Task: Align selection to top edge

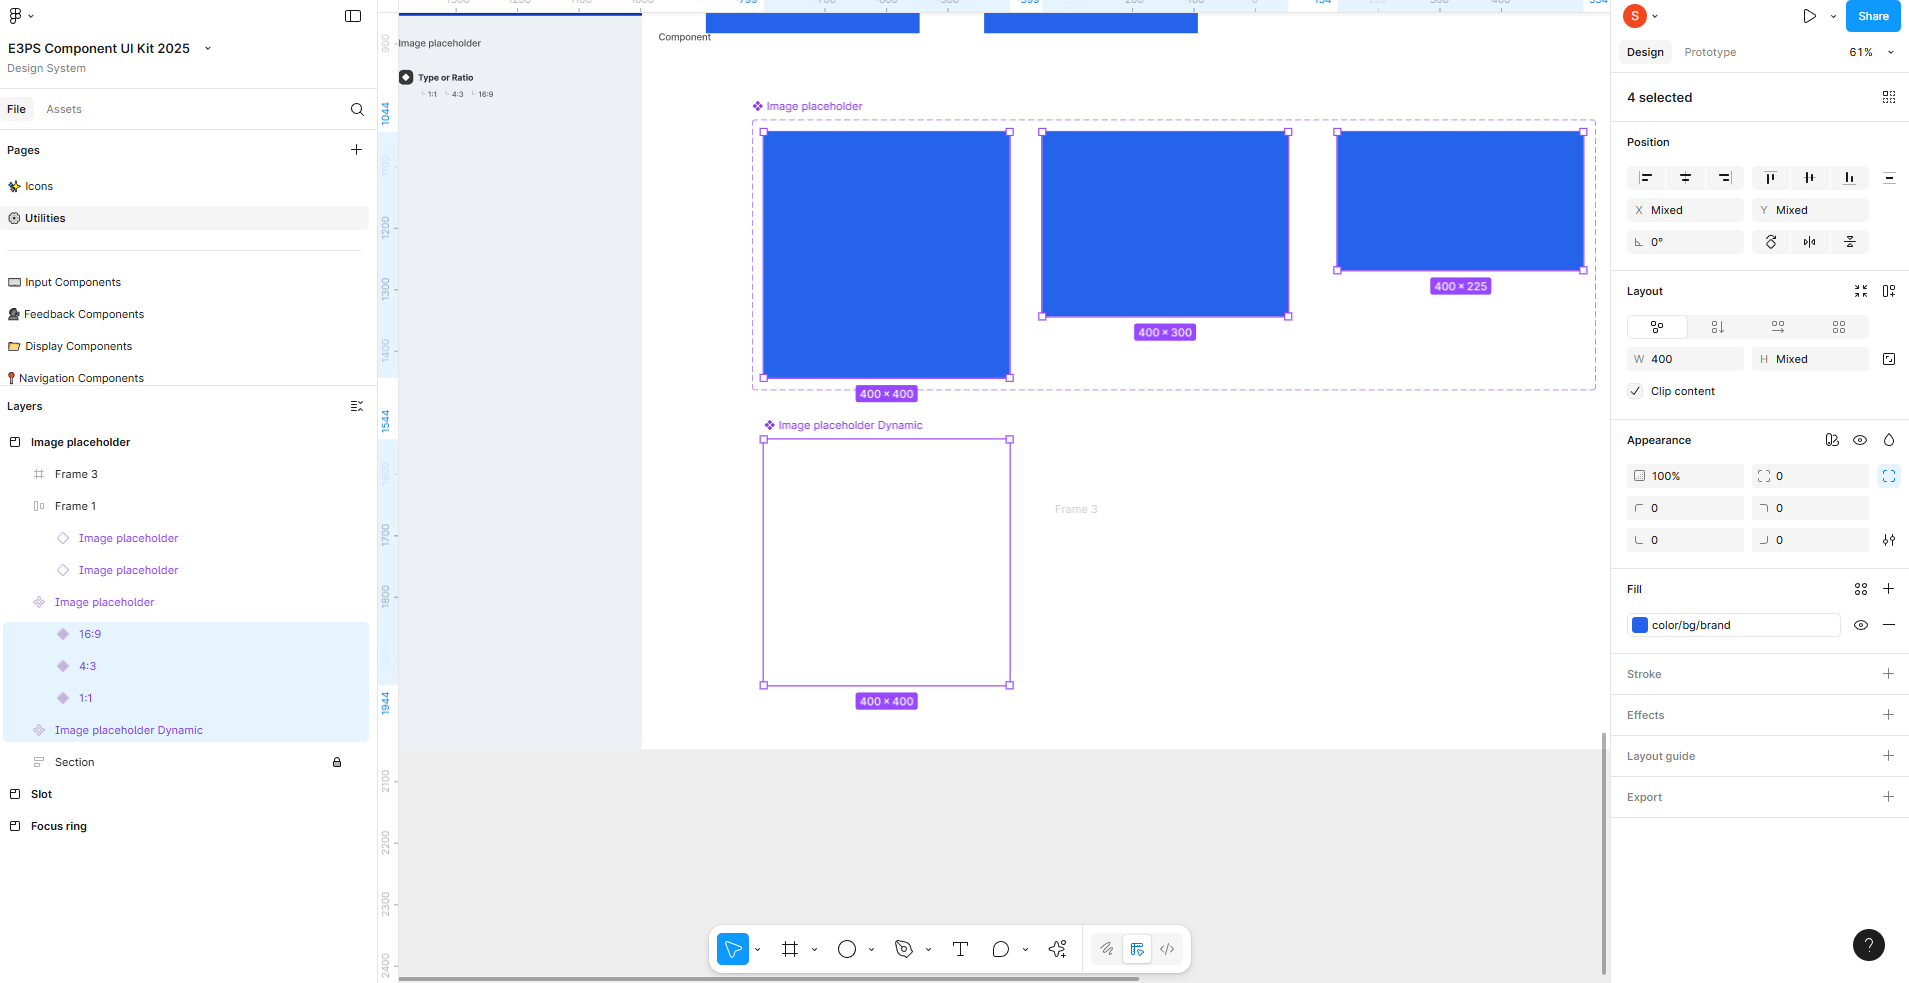Action: click(1770, 178)
